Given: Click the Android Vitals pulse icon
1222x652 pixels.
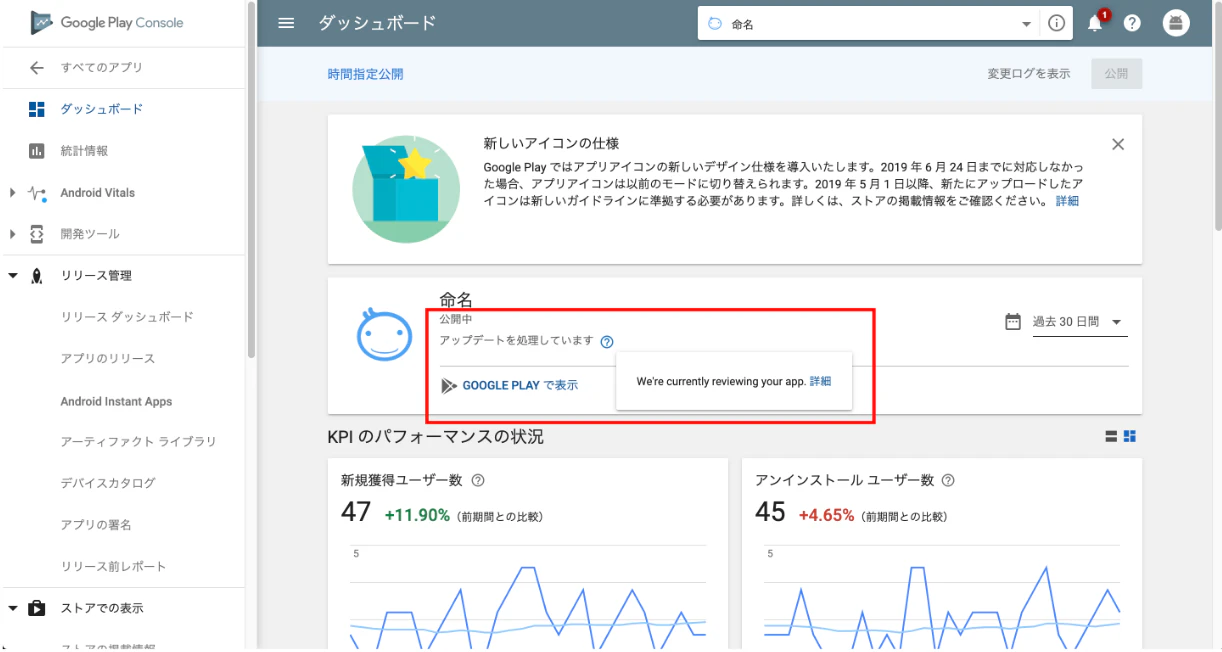Looking at the screenshot, I should point(37,193).
